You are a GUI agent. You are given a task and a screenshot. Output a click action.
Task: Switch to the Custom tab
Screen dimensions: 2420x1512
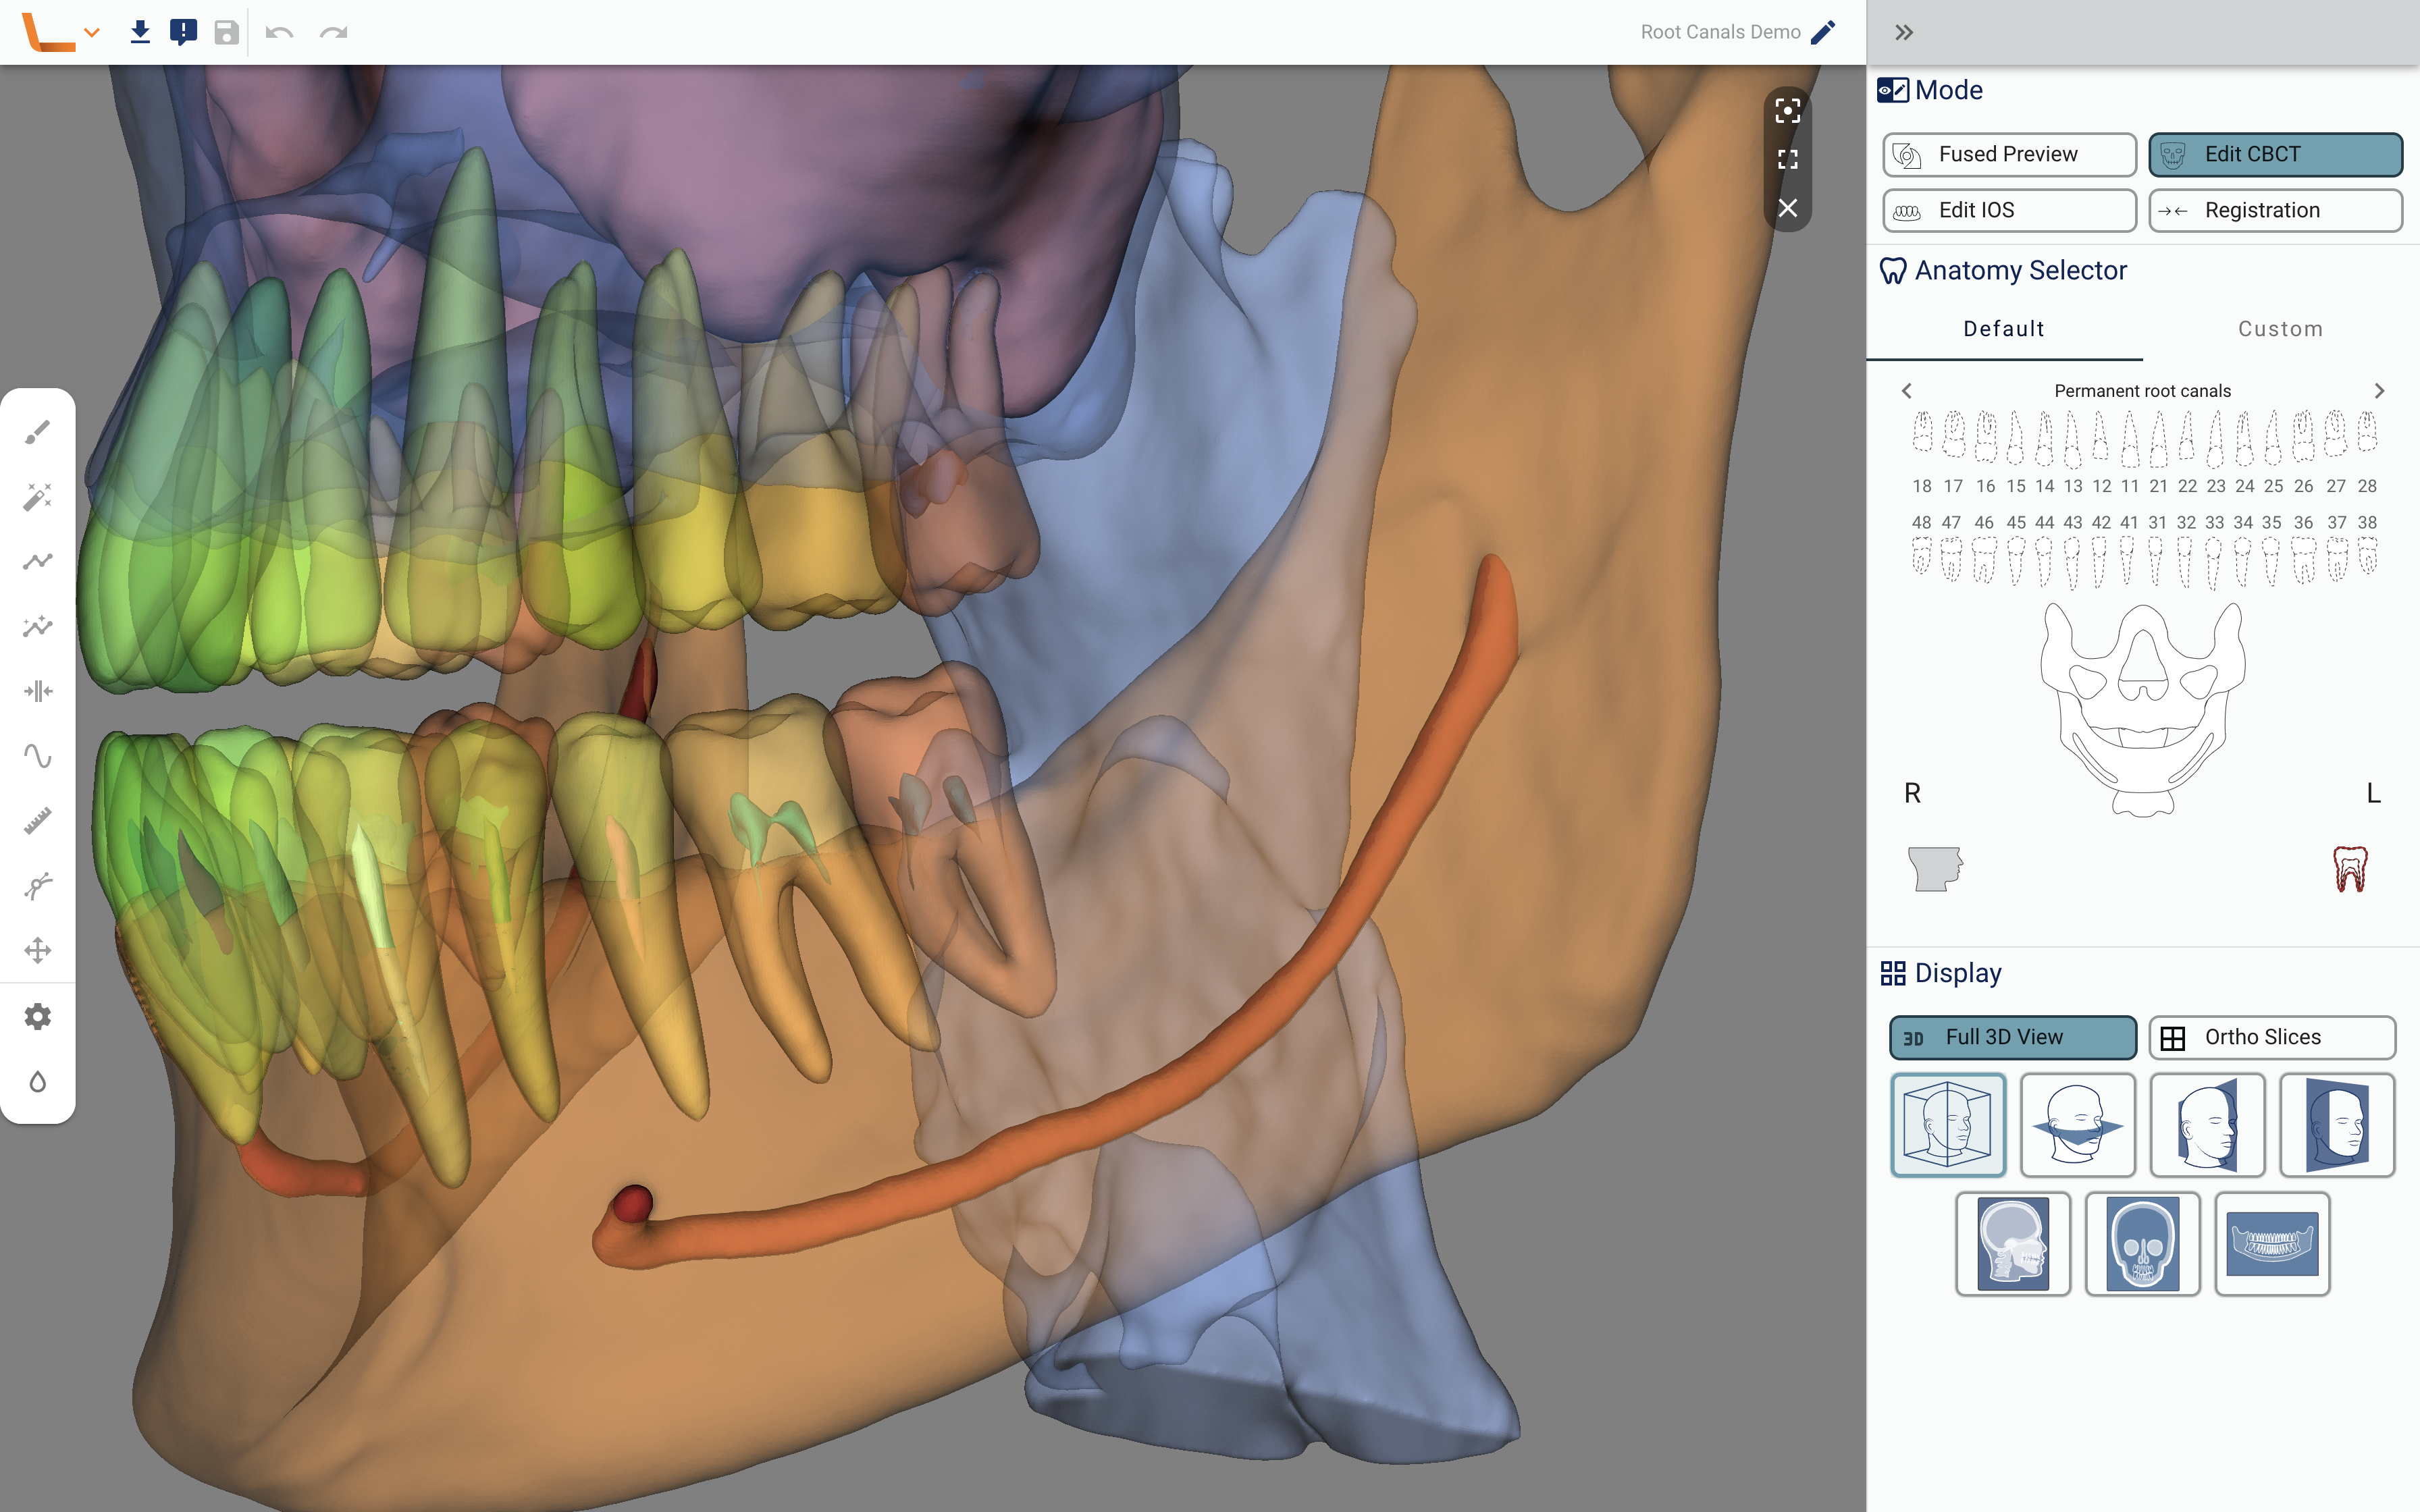coord(2280,329)
